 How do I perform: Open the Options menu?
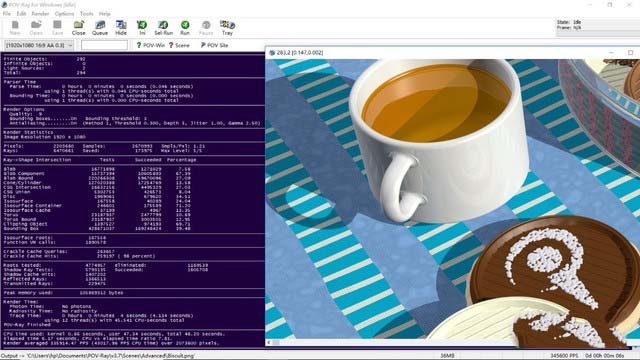64,13
